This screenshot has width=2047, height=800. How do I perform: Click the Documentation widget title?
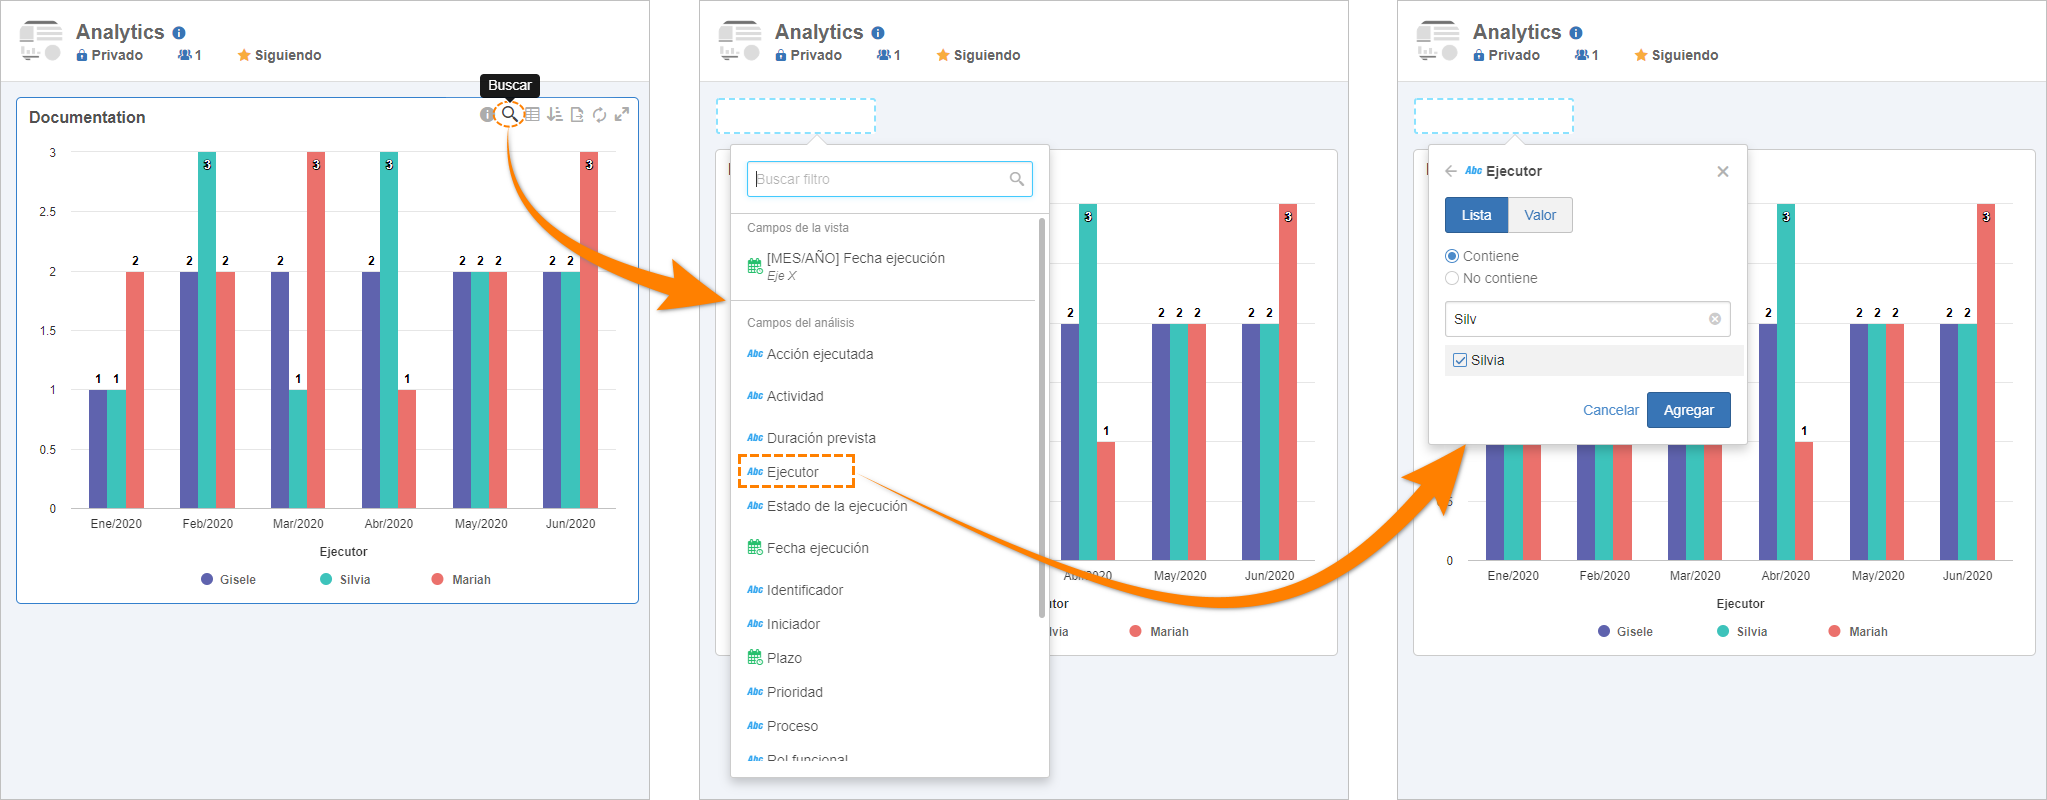(87, 117)
